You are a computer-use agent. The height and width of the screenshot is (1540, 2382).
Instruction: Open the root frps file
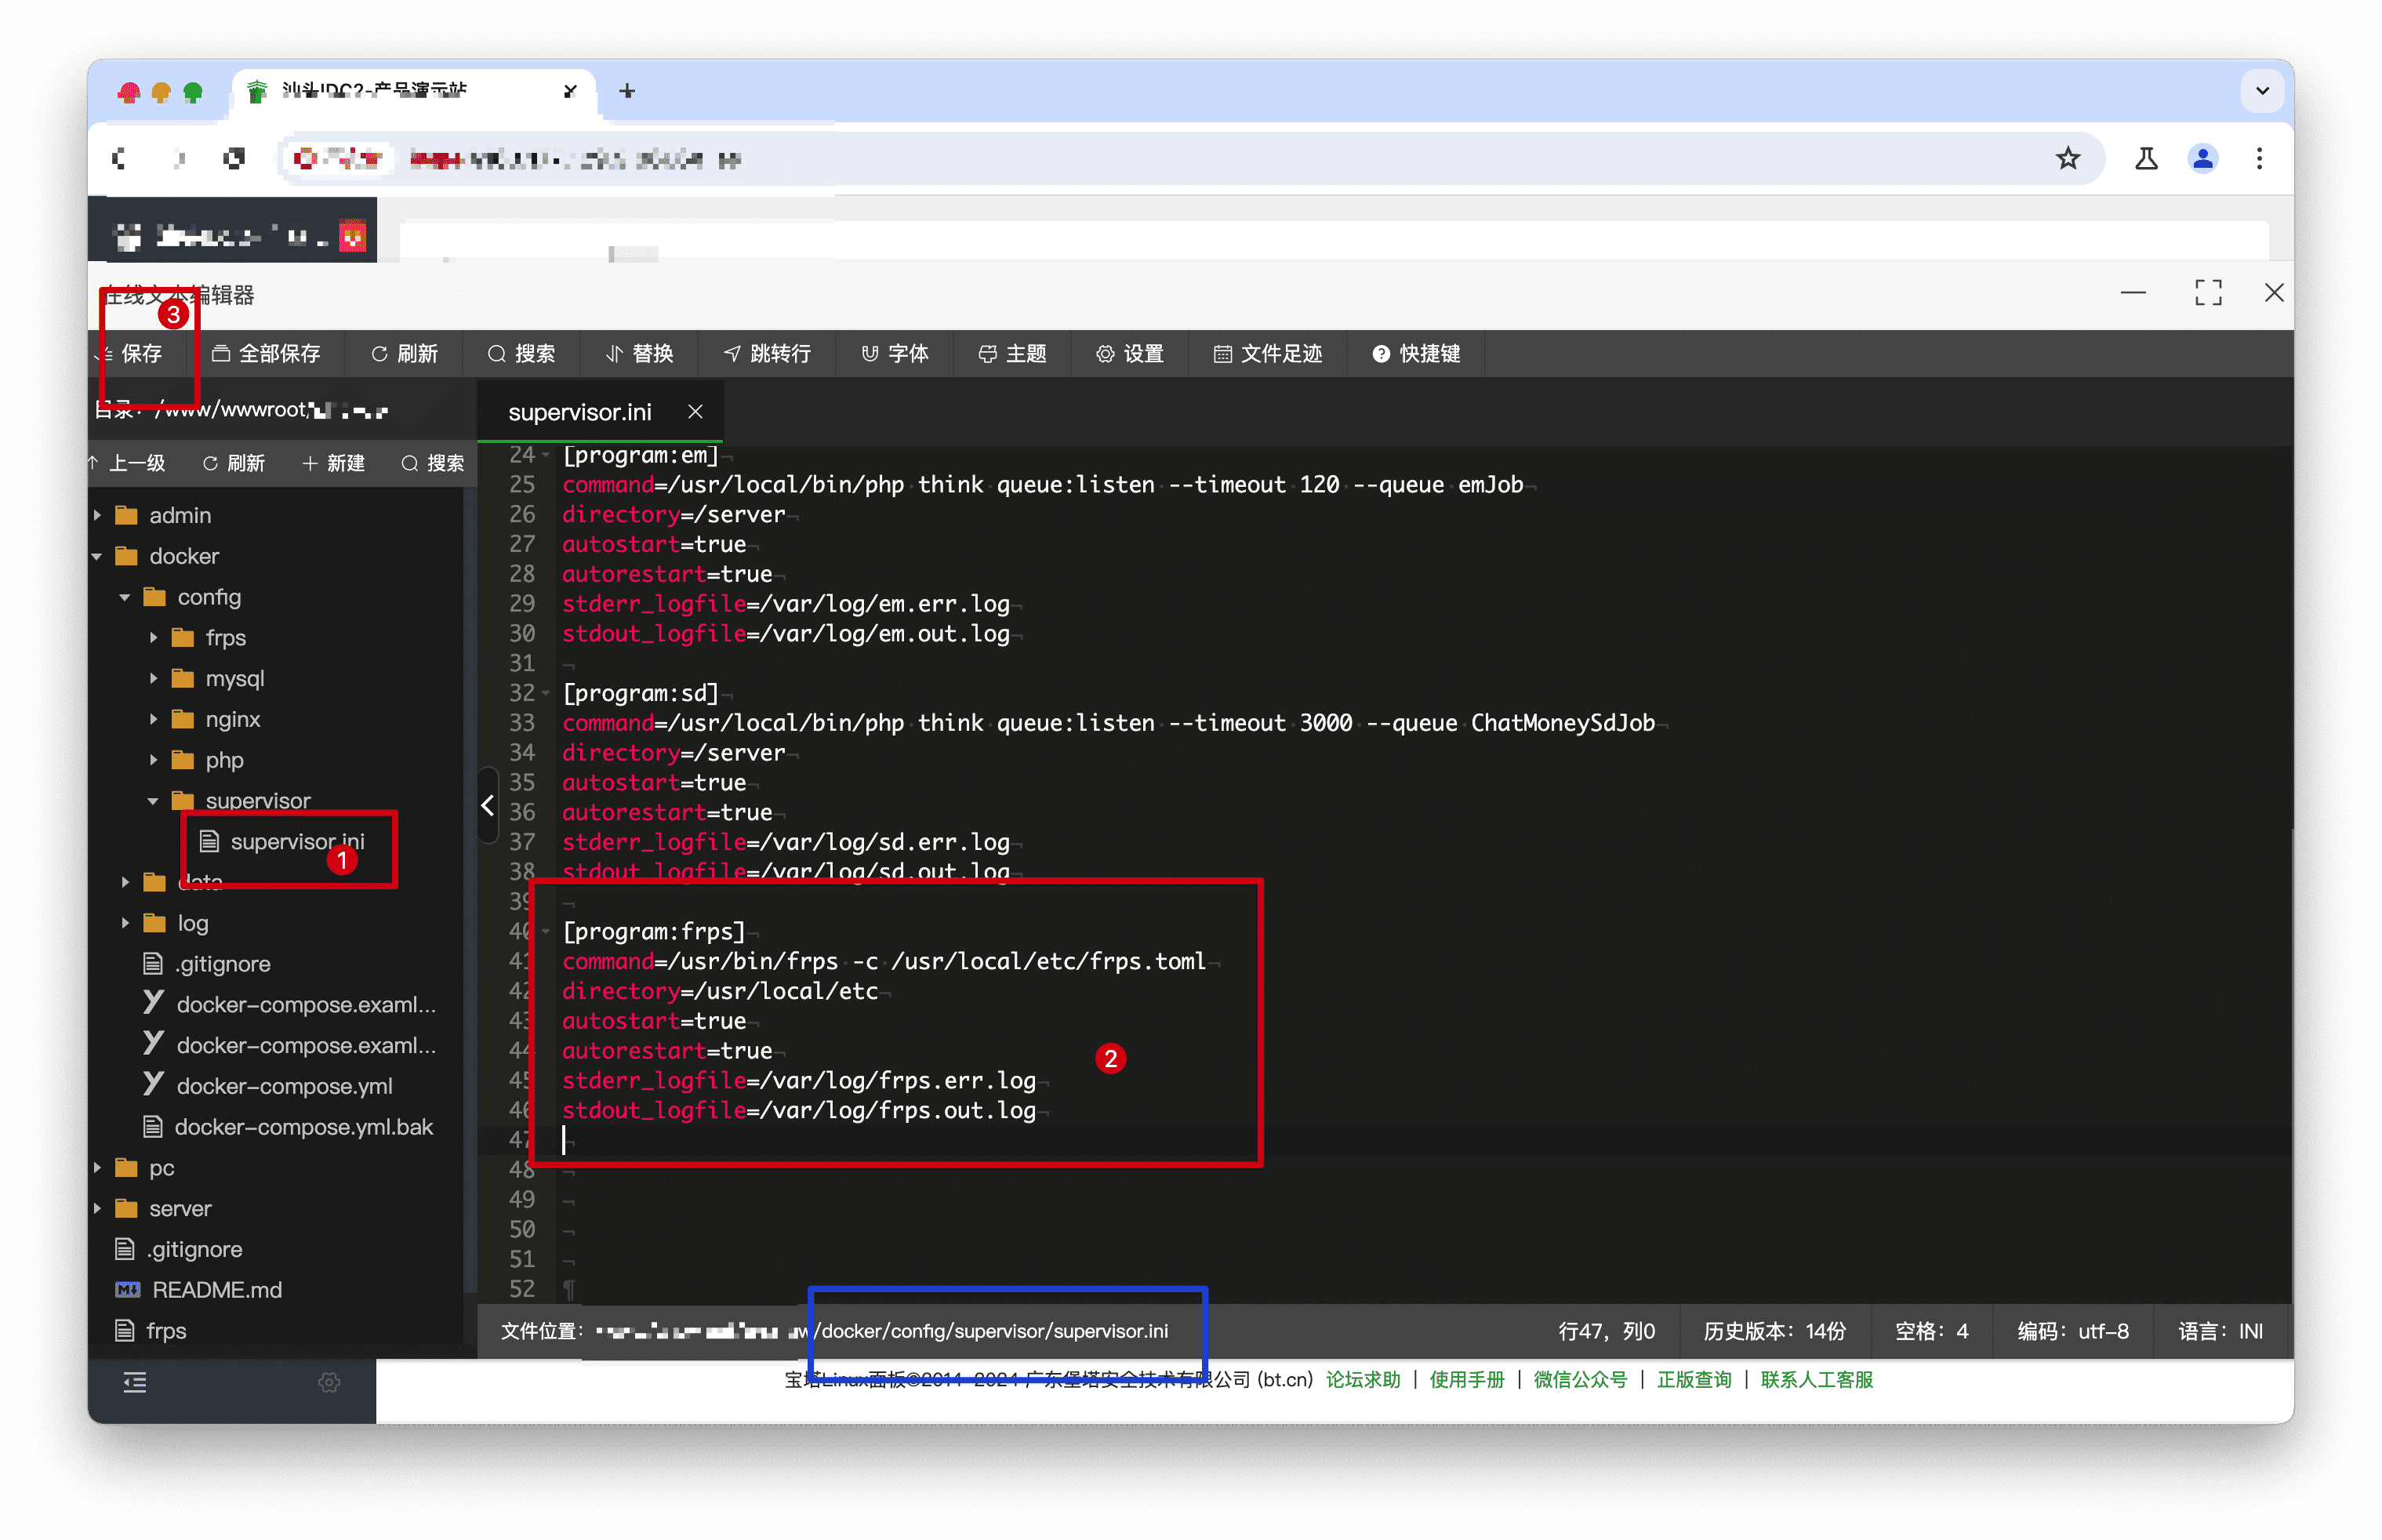click(152, 1331)
